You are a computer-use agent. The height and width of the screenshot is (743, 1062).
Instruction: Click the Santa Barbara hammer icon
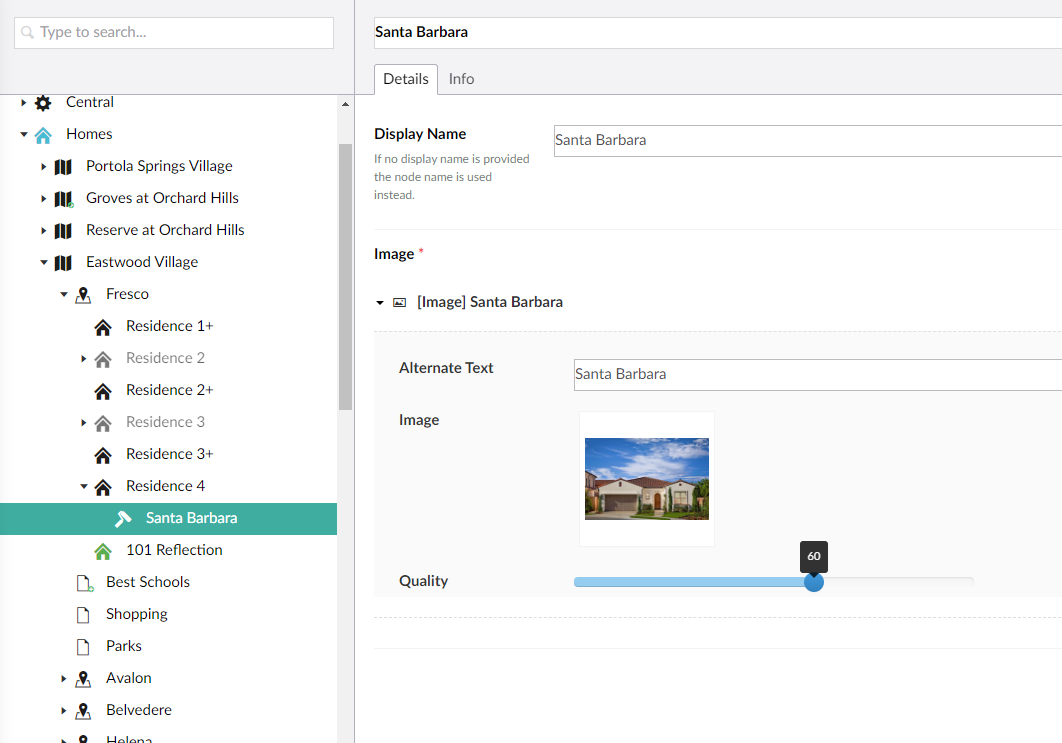pyautogui.click(x=123, y=519)
